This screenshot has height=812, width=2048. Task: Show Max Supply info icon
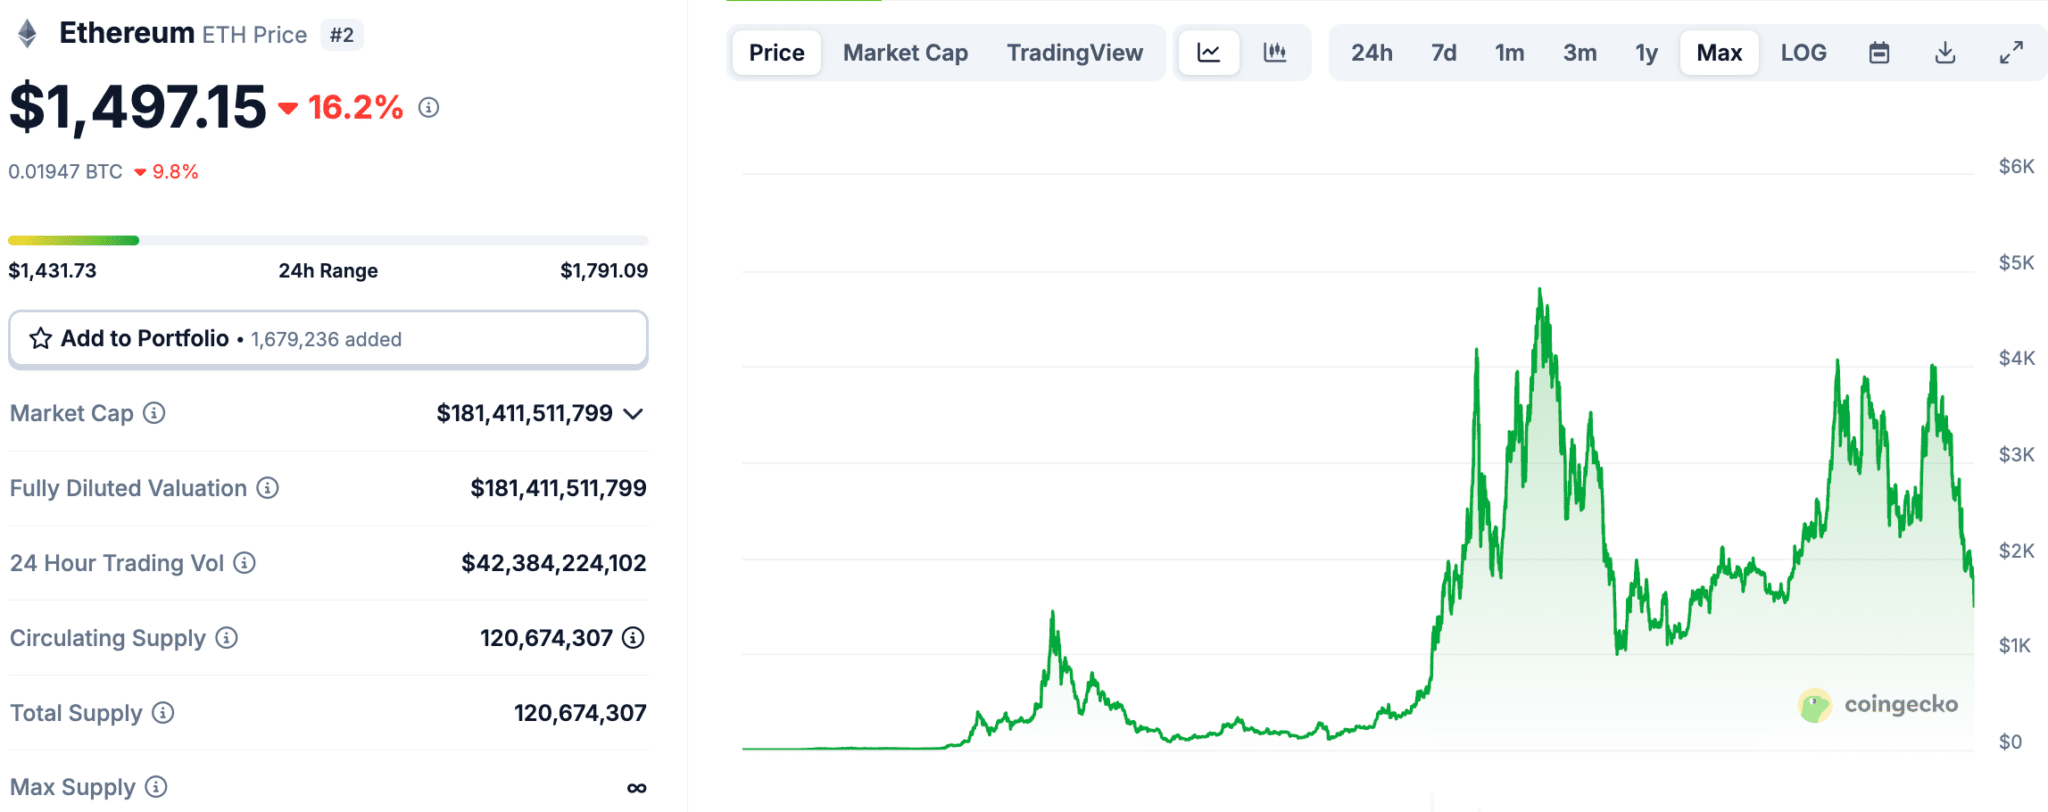pyautogui.click(x=156, y=787)
